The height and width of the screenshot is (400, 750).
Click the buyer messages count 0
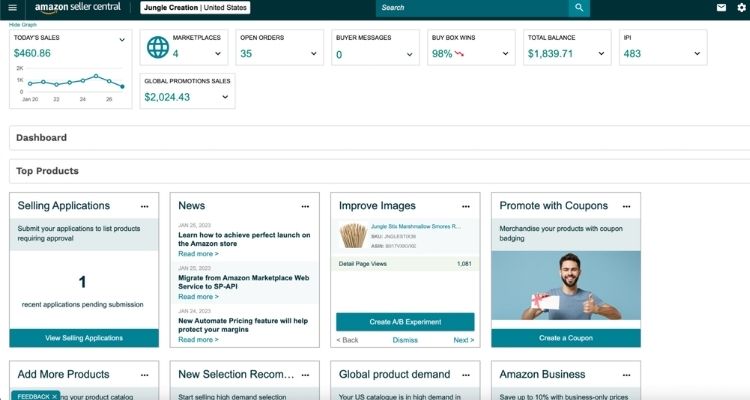[339, 55]
